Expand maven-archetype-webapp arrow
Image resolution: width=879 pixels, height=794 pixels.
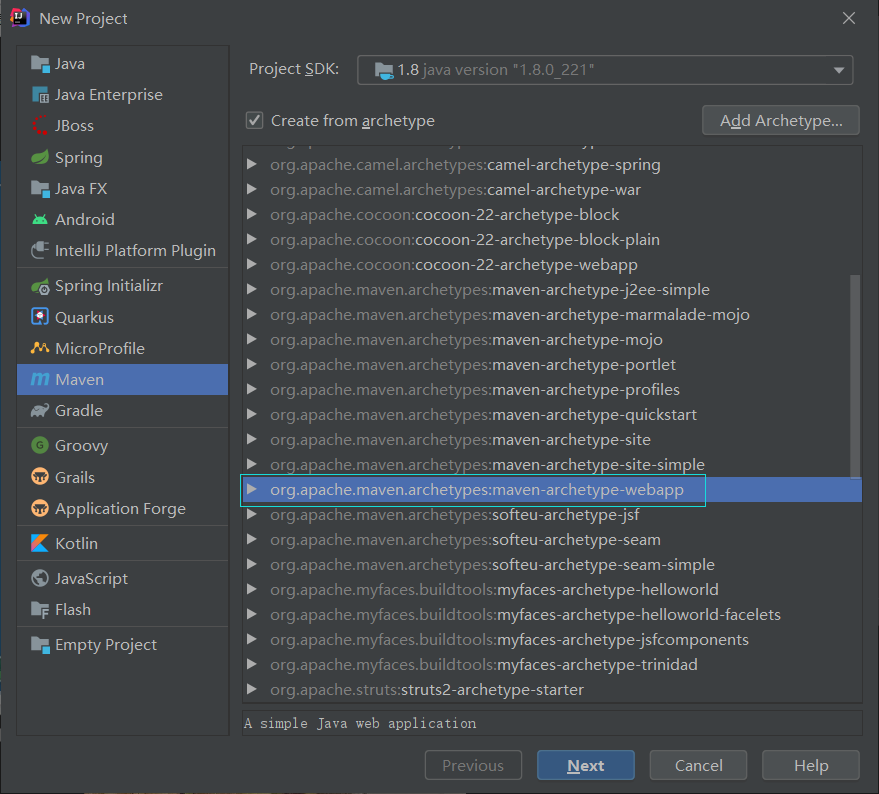click(252, 490)
